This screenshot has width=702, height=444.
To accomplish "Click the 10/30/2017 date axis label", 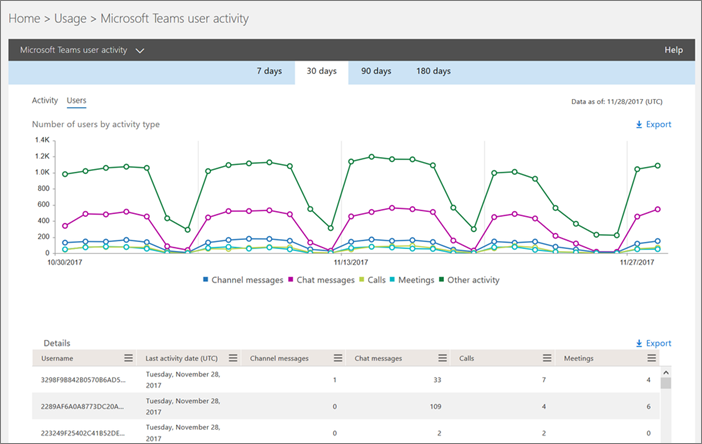I will pos(65,262).
